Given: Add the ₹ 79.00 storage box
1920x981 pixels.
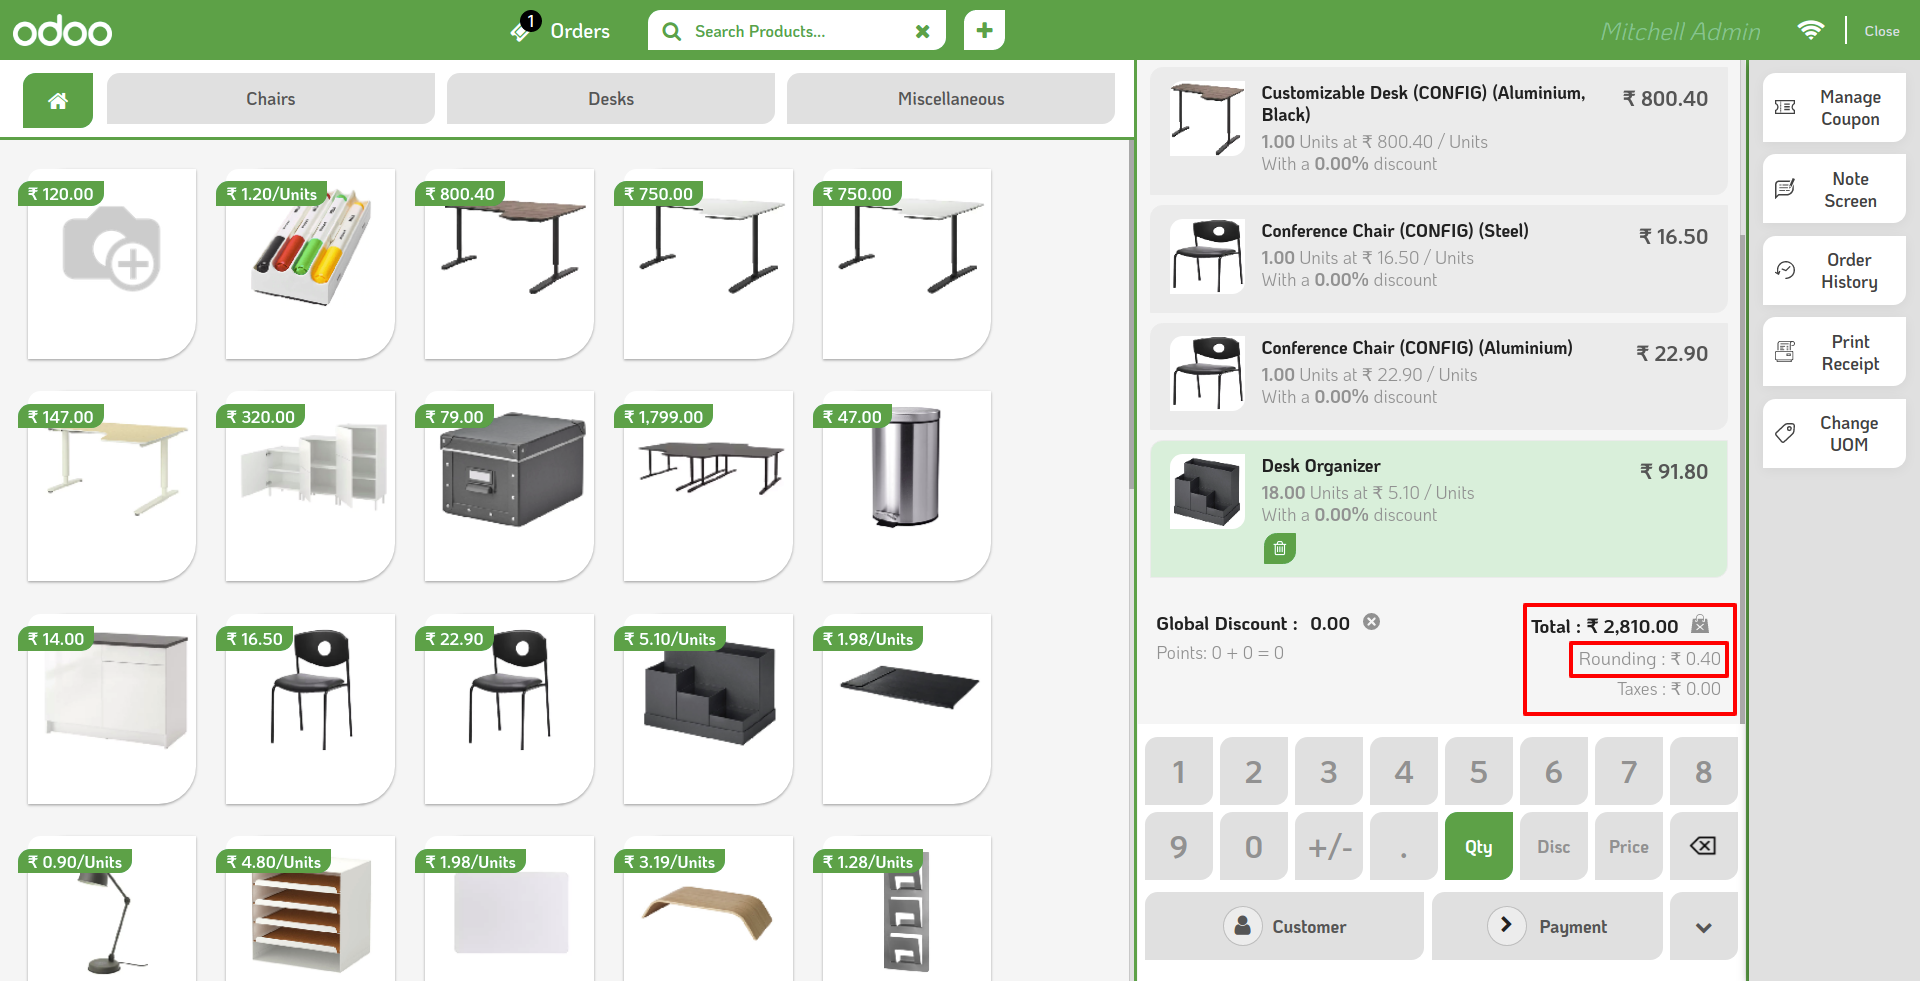Looking at the screenshot, I should click(x=509, y=486).
